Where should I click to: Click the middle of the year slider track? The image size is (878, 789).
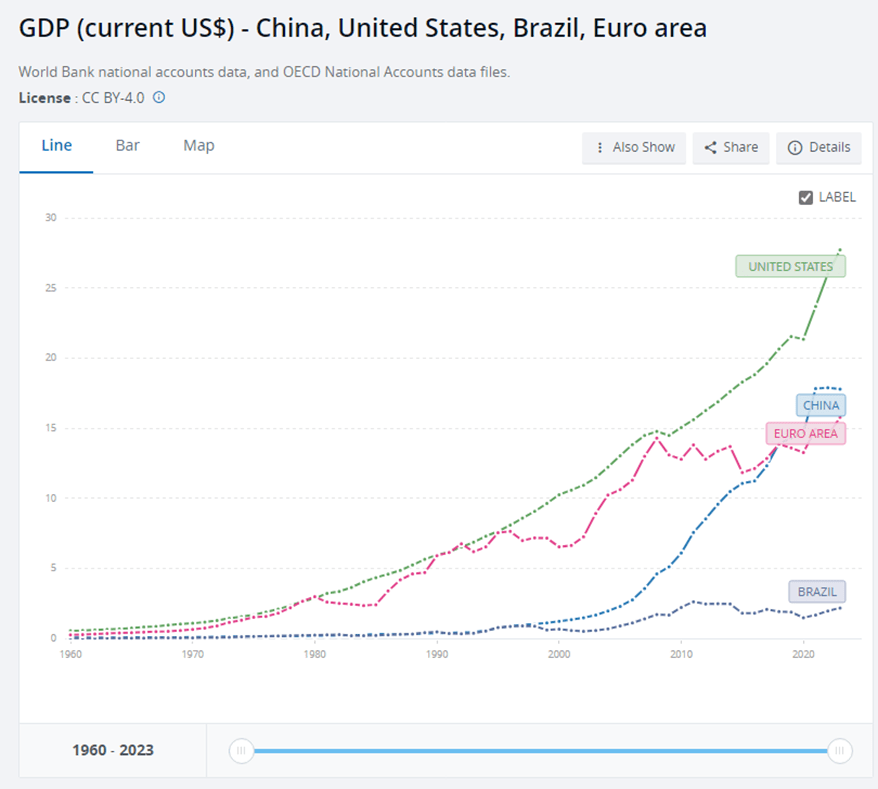(x=540, y=751)
